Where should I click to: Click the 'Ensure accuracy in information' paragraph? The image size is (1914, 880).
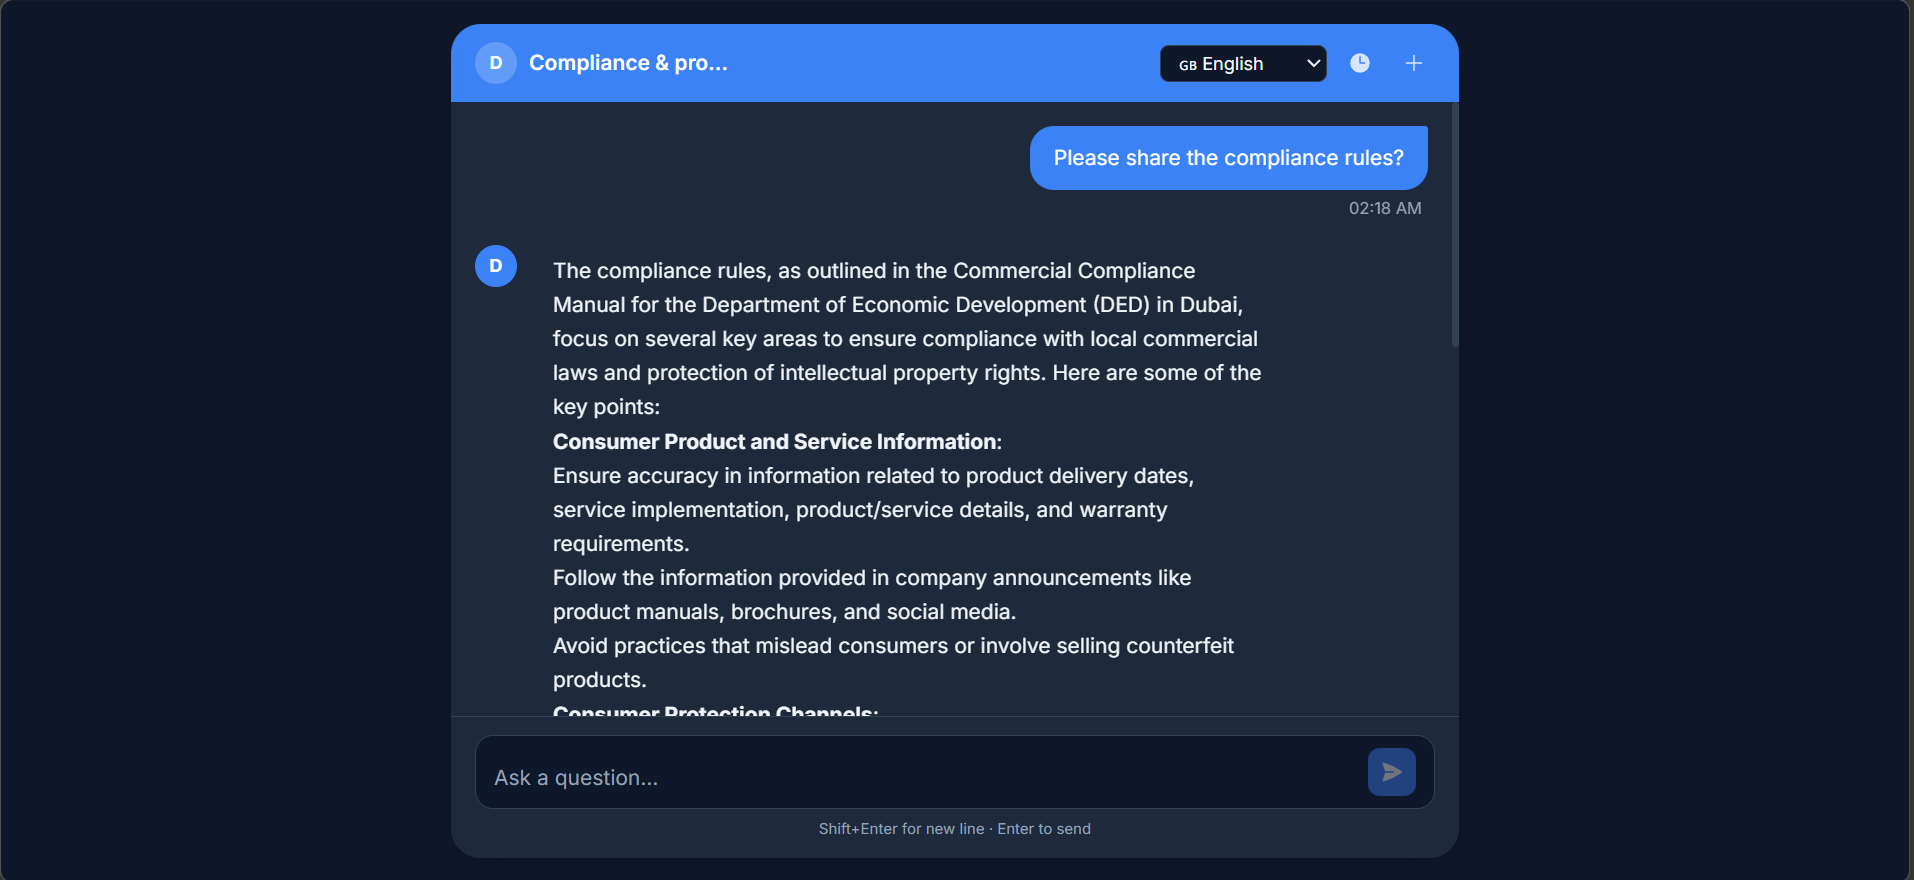pyautogui.click(x=872, y=509)
